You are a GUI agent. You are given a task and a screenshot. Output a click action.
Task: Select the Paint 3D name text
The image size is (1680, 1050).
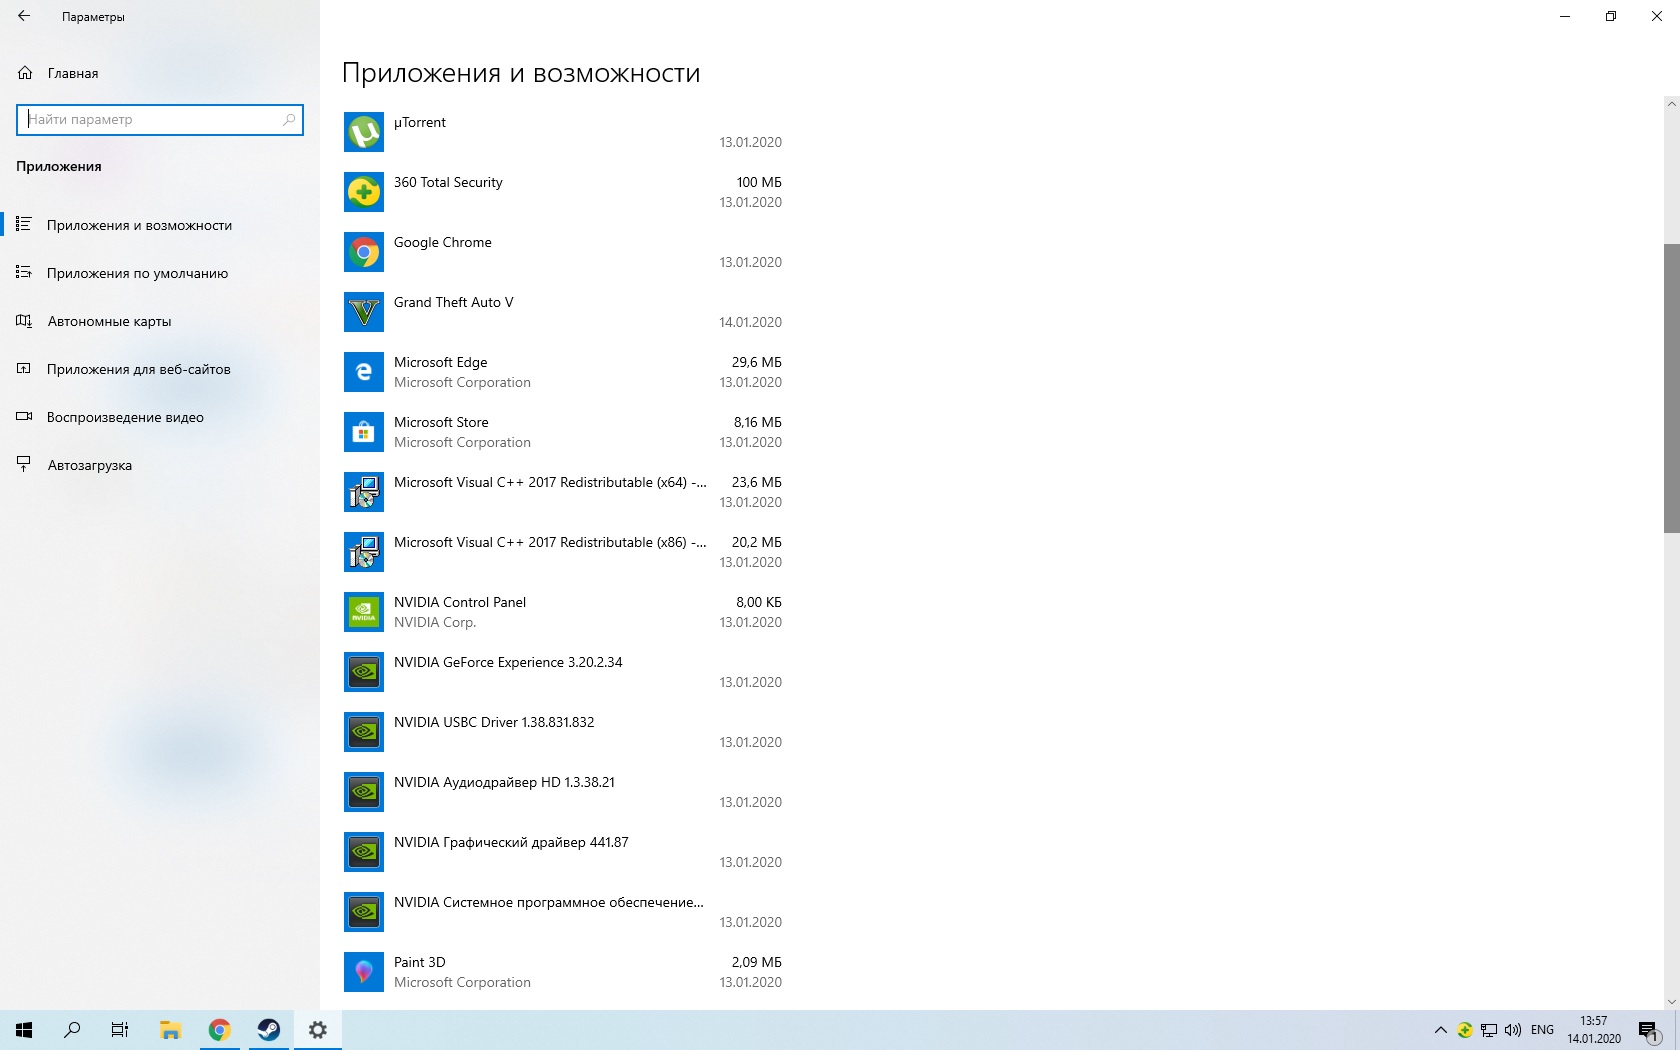click(420, 962)
